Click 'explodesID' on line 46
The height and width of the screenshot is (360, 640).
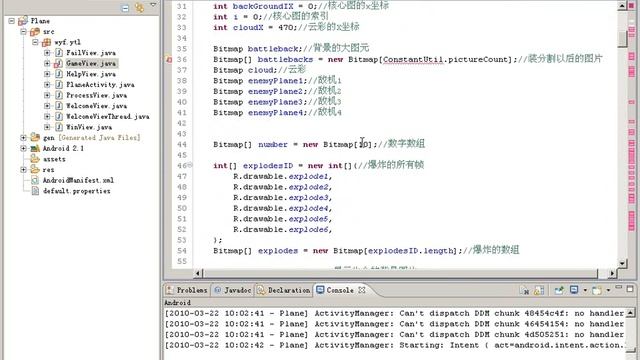[x=268, y=166]
